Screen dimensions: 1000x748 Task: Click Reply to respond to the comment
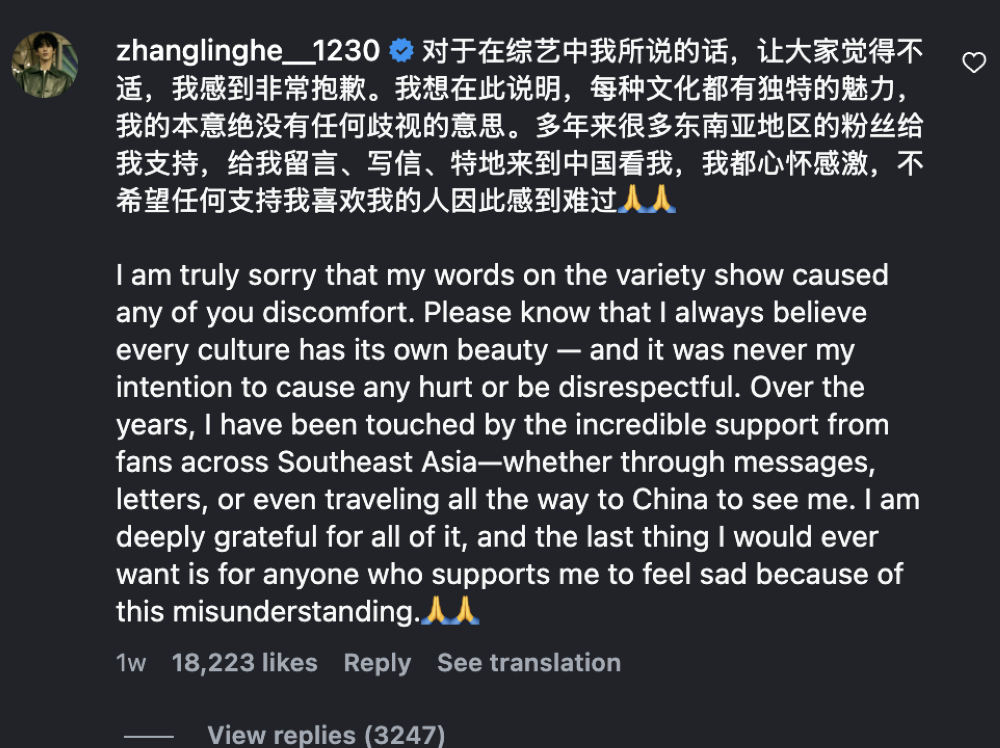pos(377,662)
